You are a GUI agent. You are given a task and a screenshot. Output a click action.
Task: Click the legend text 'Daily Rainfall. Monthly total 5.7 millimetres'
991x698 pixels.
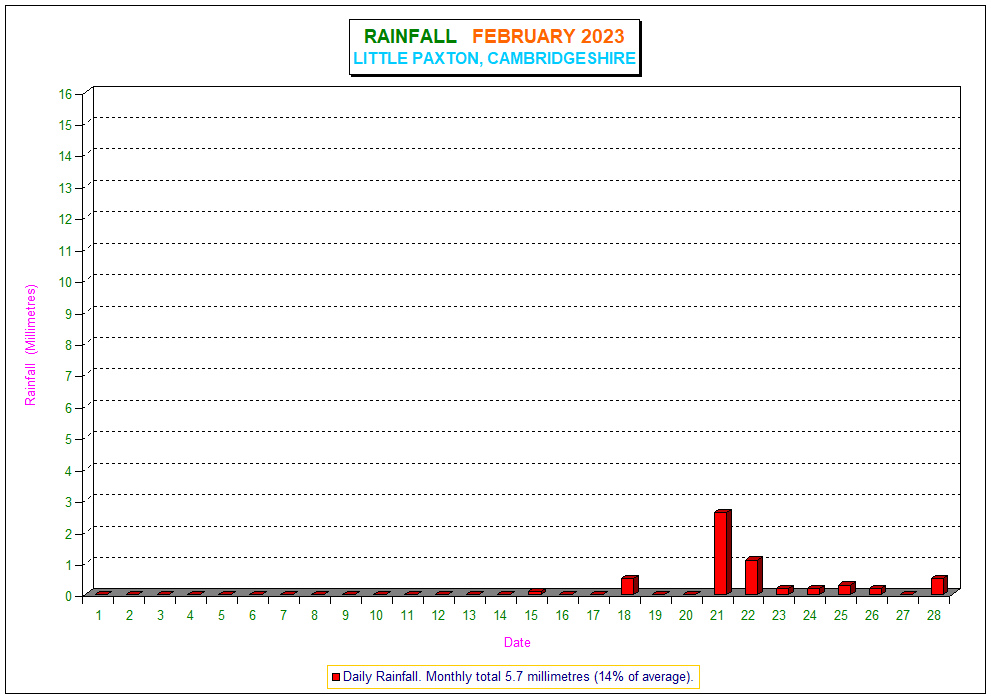[466, 677]
